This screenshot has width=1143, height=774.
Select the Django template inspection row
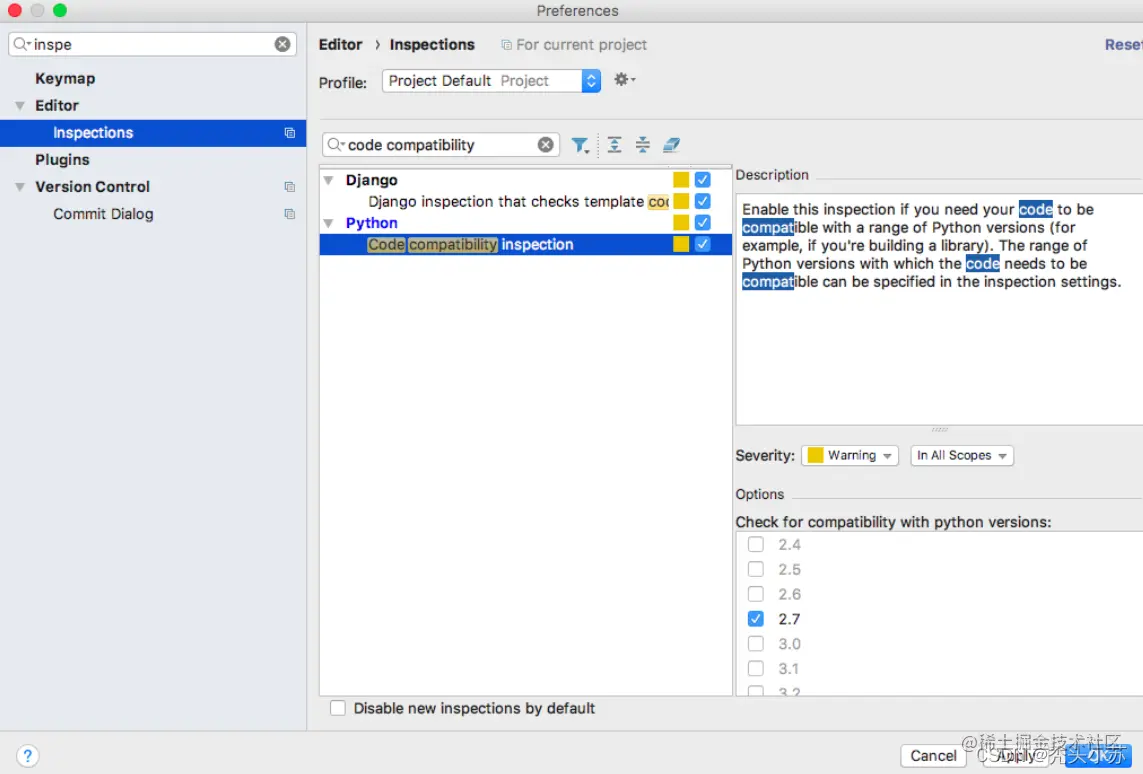click(525, 201)
